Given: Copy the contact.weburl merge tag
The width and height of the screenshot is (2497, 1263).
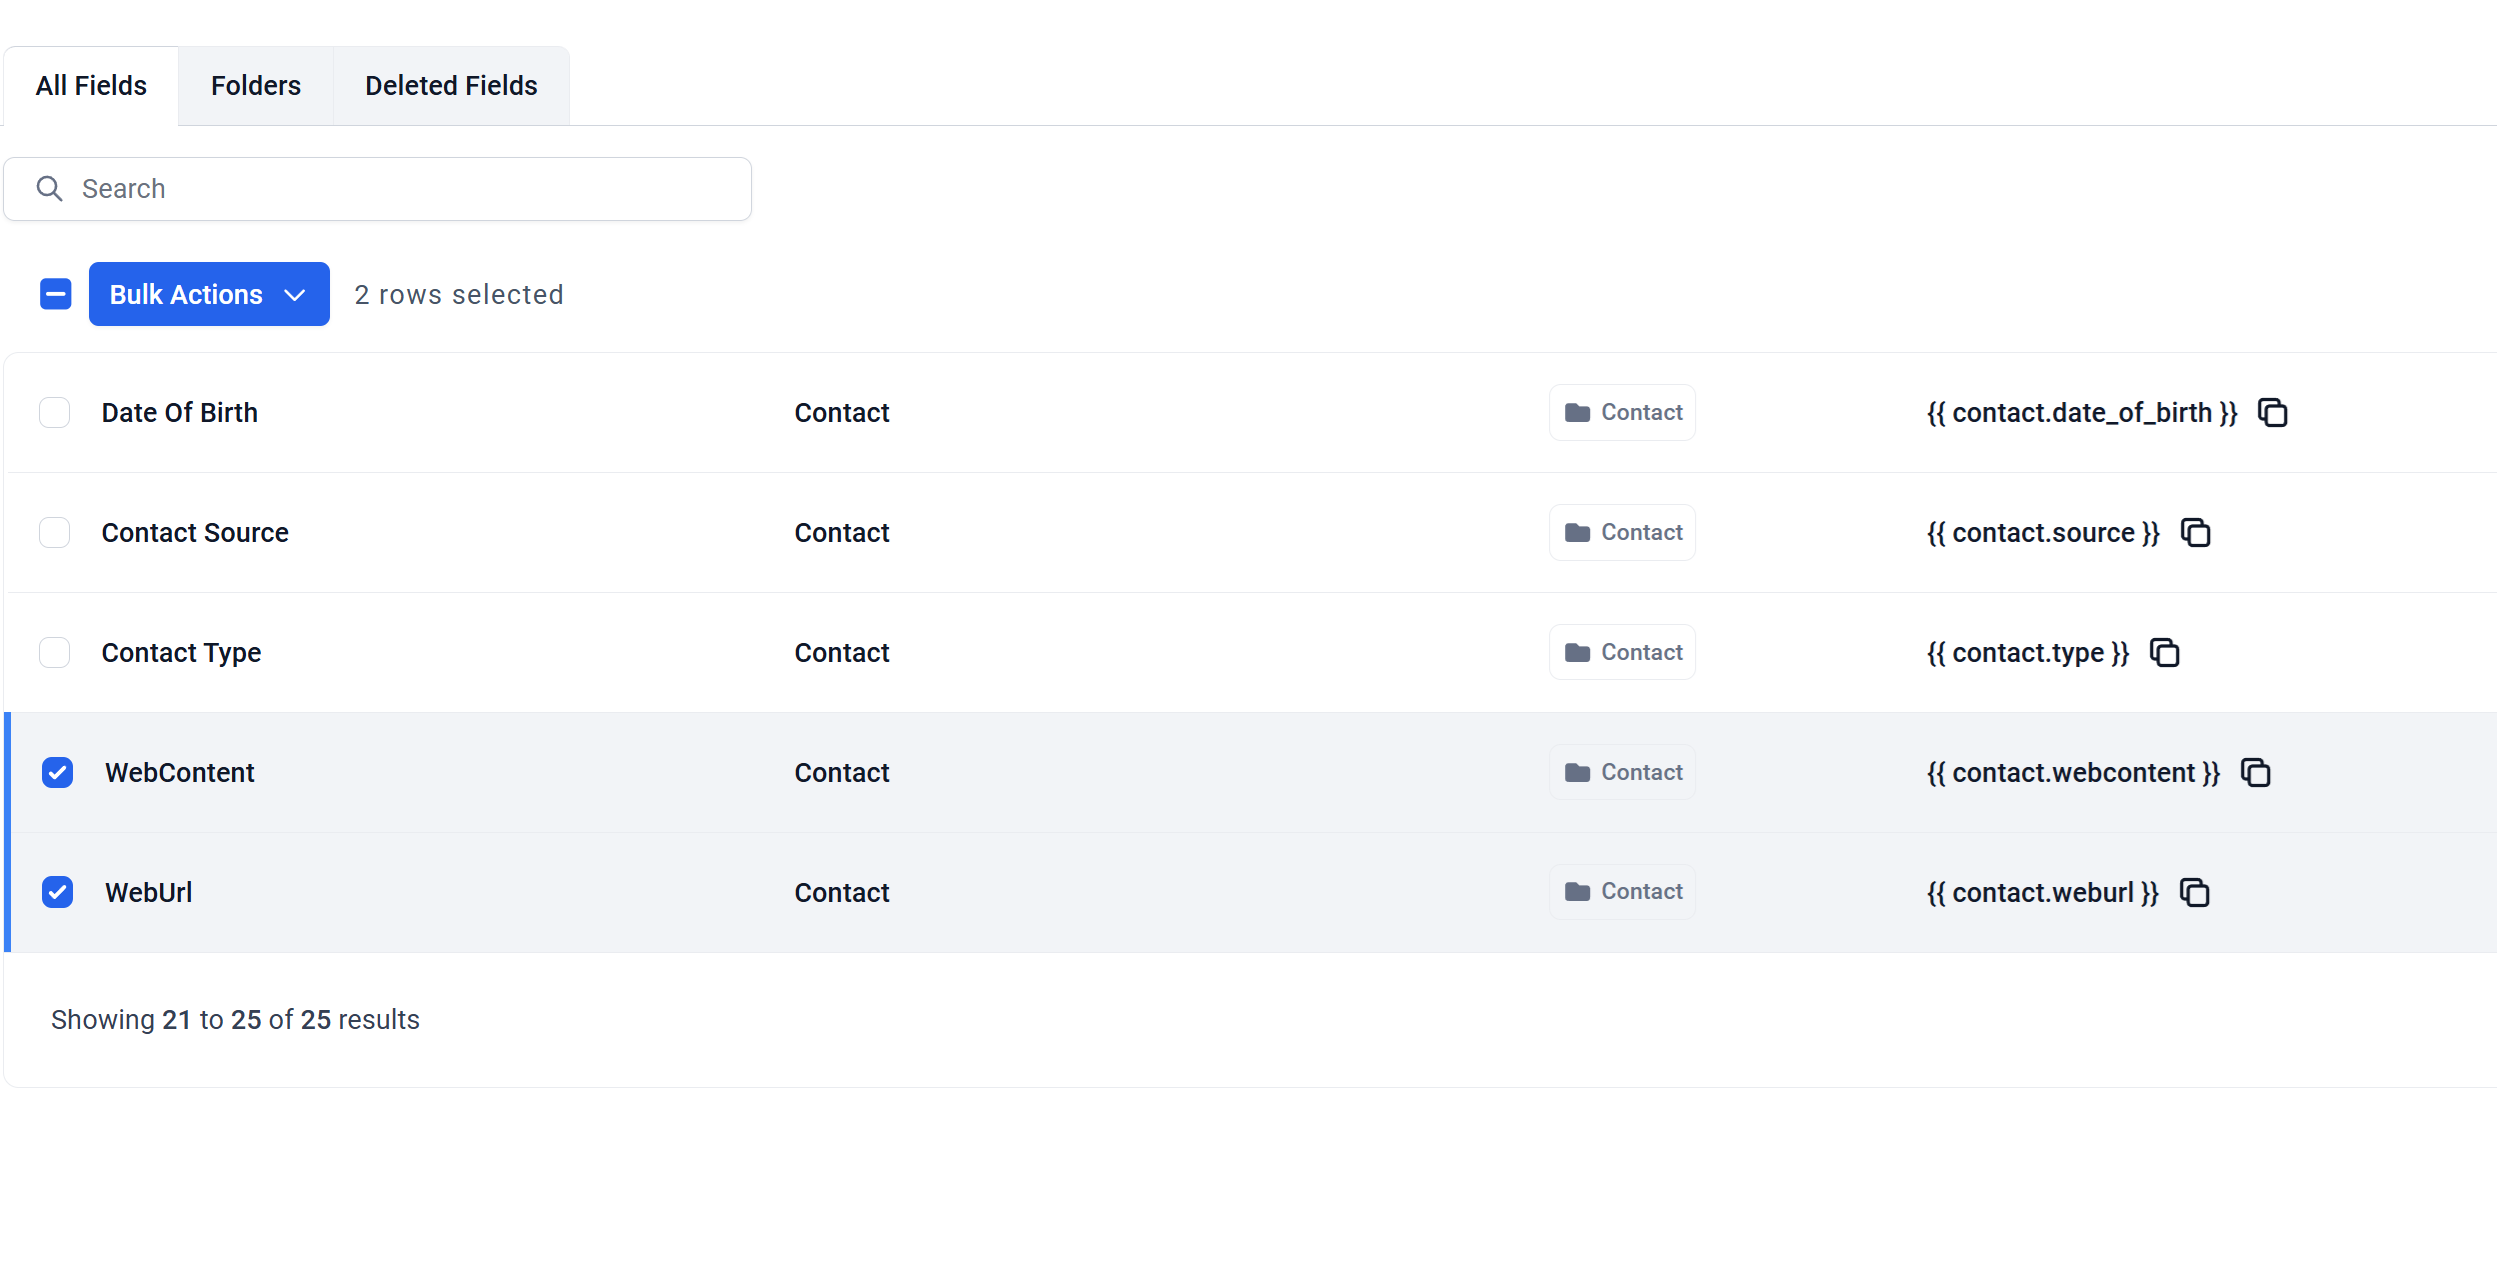Looking at the screenshot, I should 2196,892.
